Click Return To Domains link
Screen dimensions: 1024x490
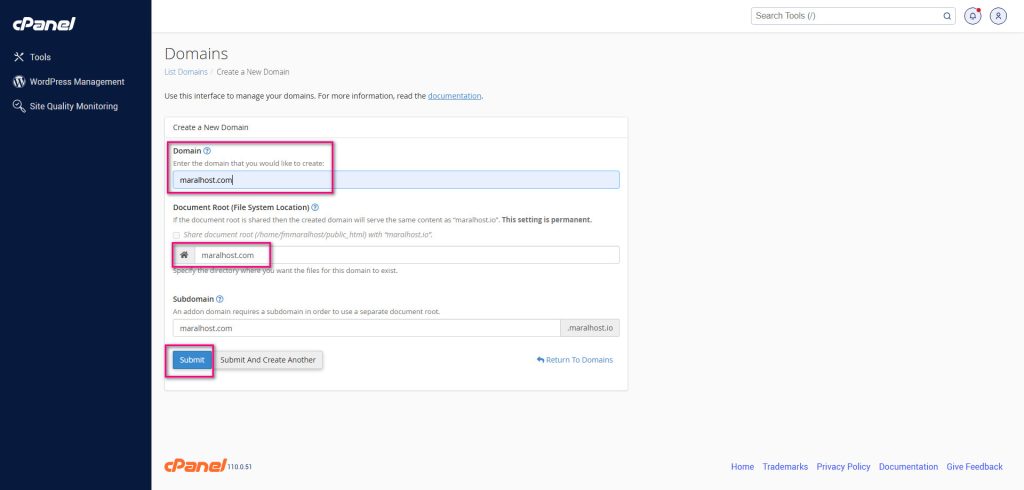tap(575, 360)
